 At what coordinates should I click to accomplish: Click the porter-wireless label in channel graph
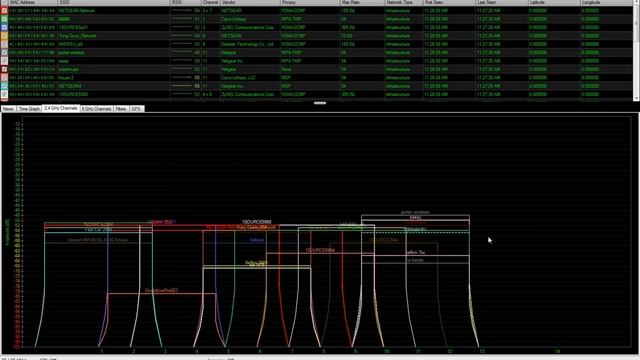pyautogui.click(x=415, y=212)
